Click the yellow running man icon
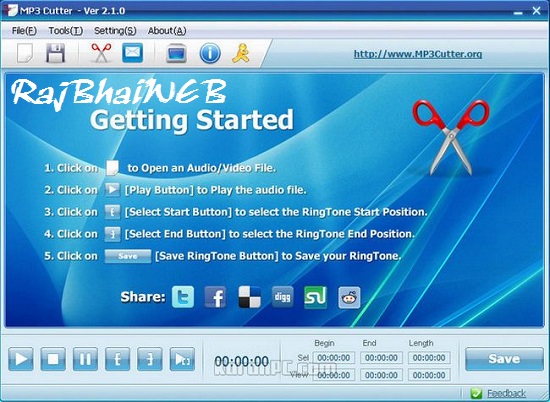 pyautogui.click(x=241, y=53)
